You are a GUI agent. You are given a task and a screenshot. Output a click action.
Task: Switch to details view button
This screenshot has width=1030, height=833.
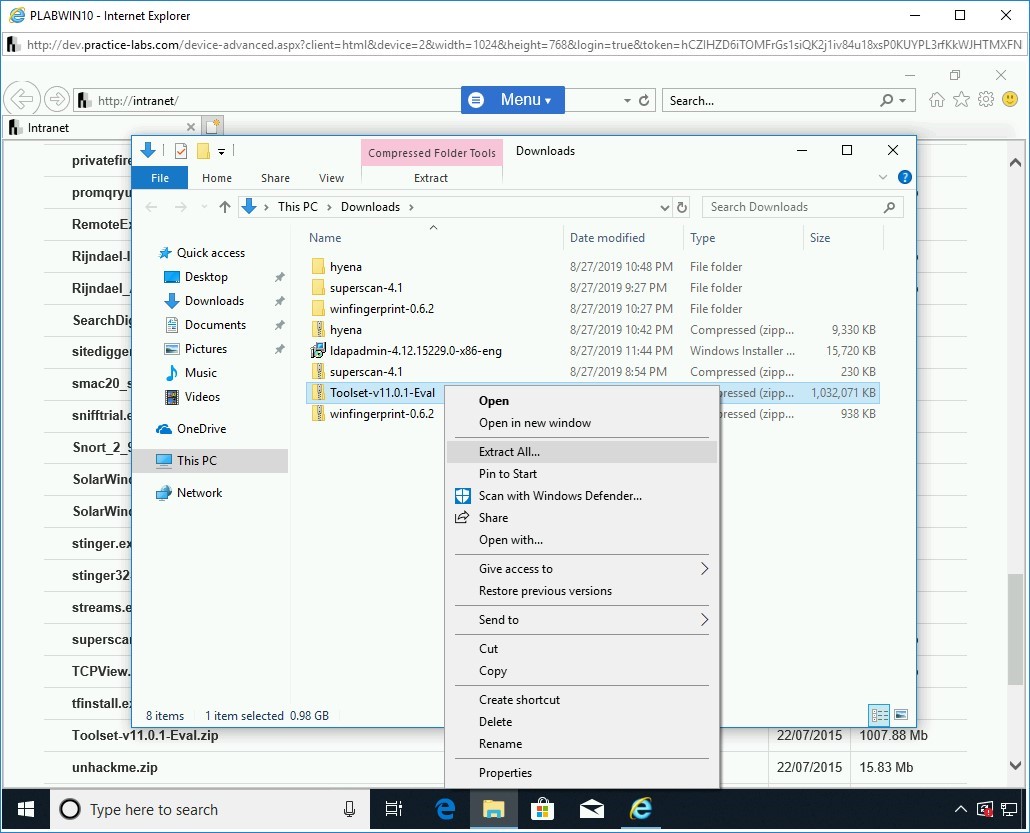[x=880, y=715]
